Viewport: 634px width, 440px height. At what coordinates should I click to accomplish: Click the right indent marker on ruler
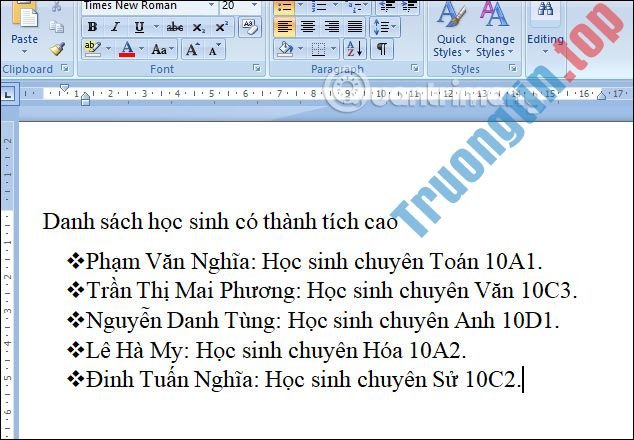pos(602,95)
